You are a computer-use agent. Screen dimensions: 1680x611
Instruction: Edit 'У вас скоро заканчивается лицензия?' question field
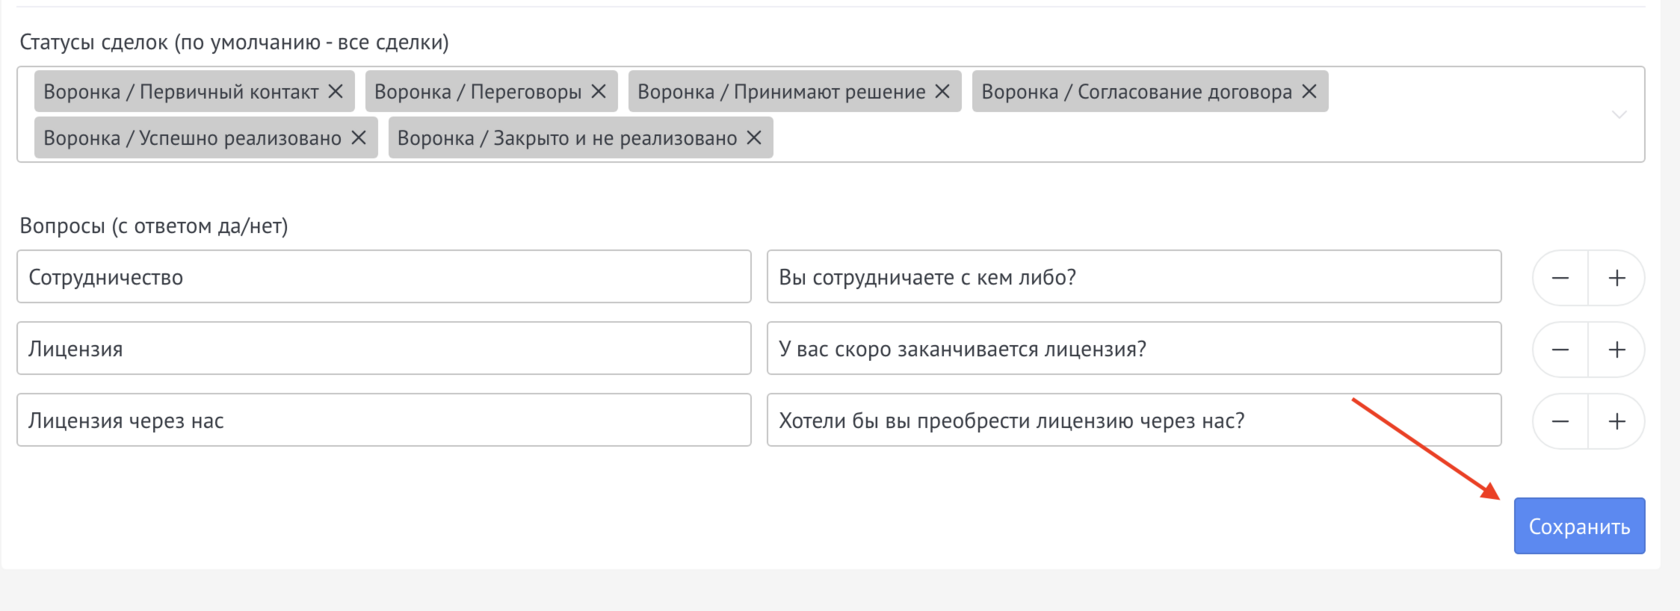1133,349
